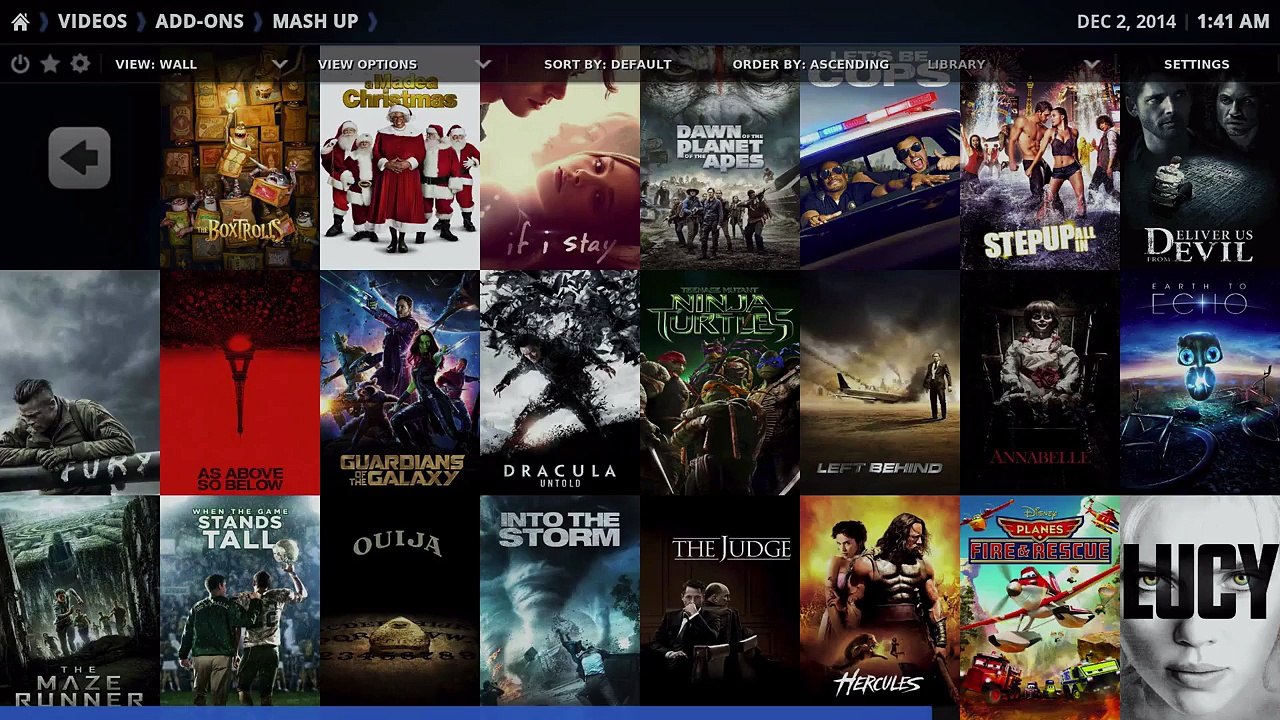Screen dimensions: 1280x720
Task: Click the 1:41 AM clock
Action: click(1232, 21)
